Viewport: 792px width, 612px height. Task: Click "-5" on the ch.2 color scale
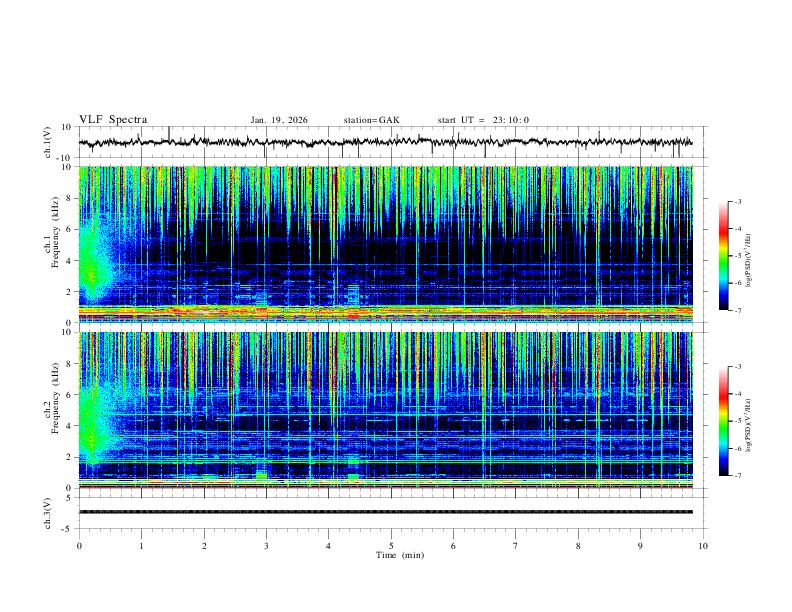pyautogui.click(x=738, y=421)
